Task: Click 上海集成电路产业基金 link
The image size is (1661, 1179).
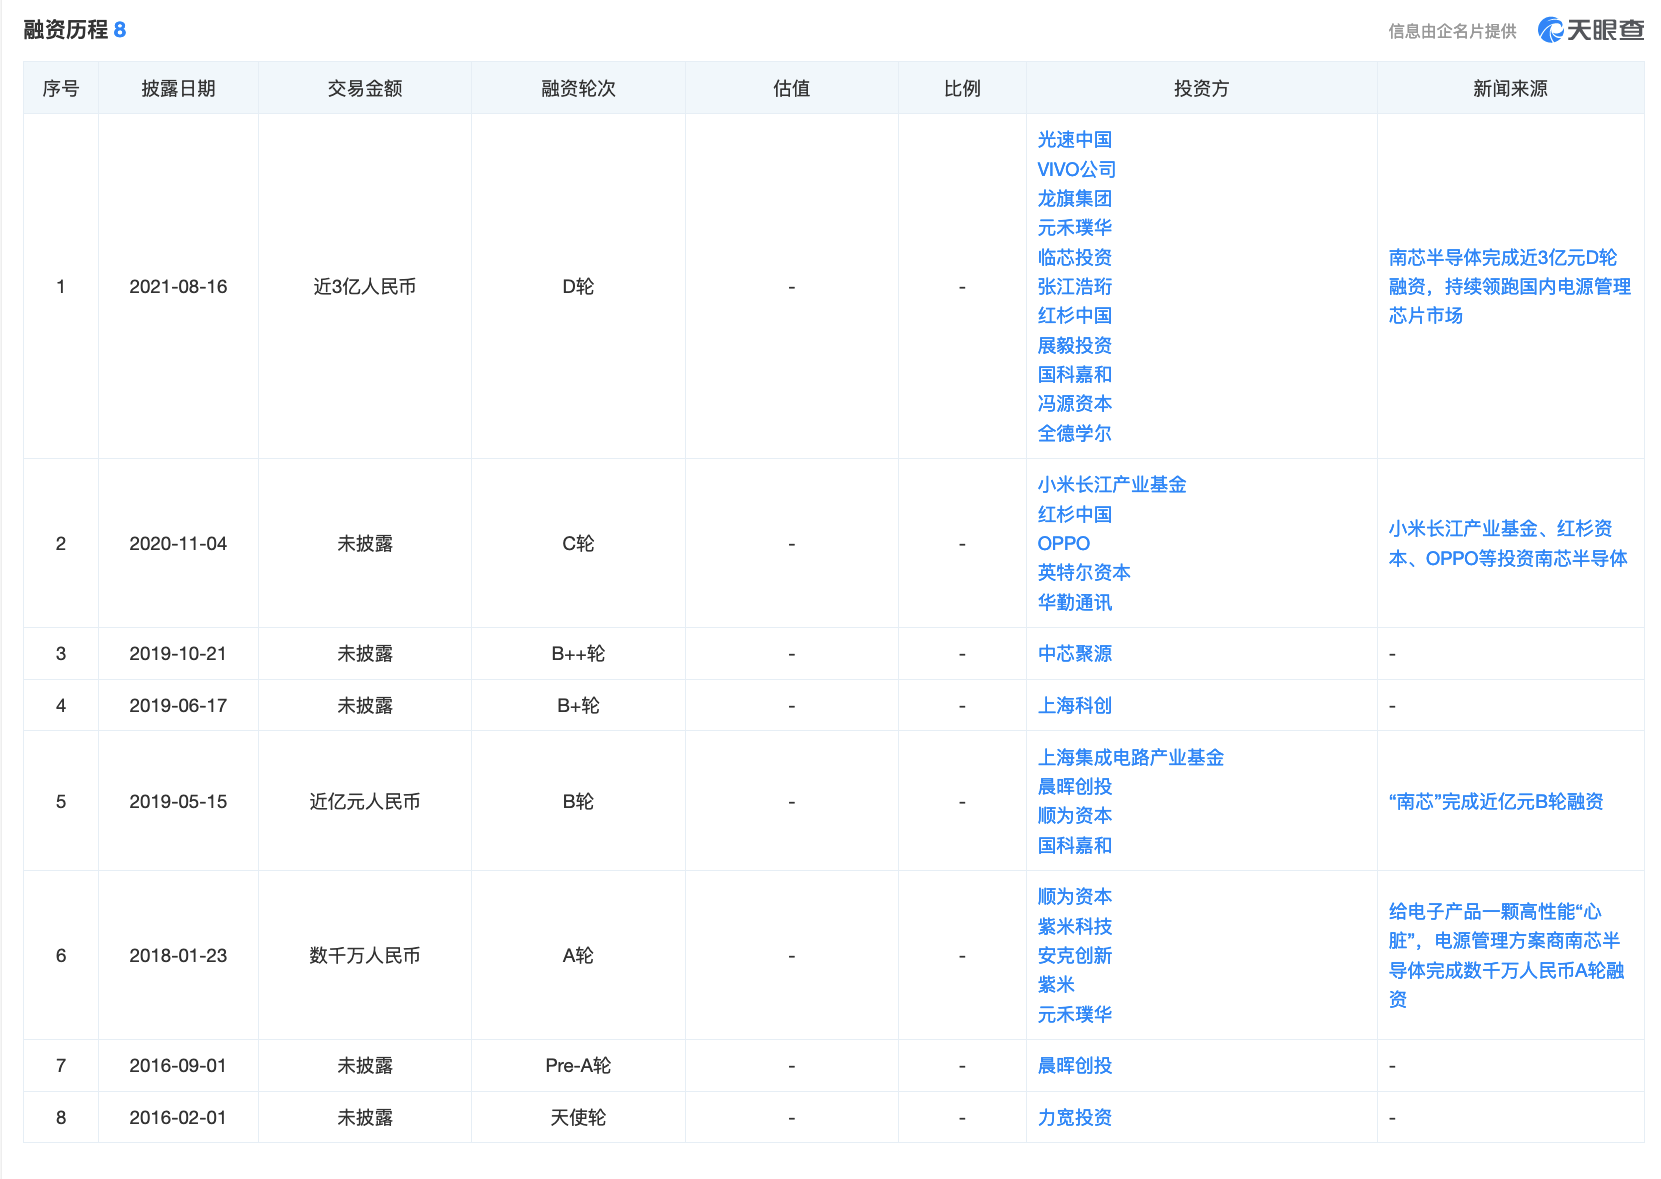Action: (x=1130, y=757)
